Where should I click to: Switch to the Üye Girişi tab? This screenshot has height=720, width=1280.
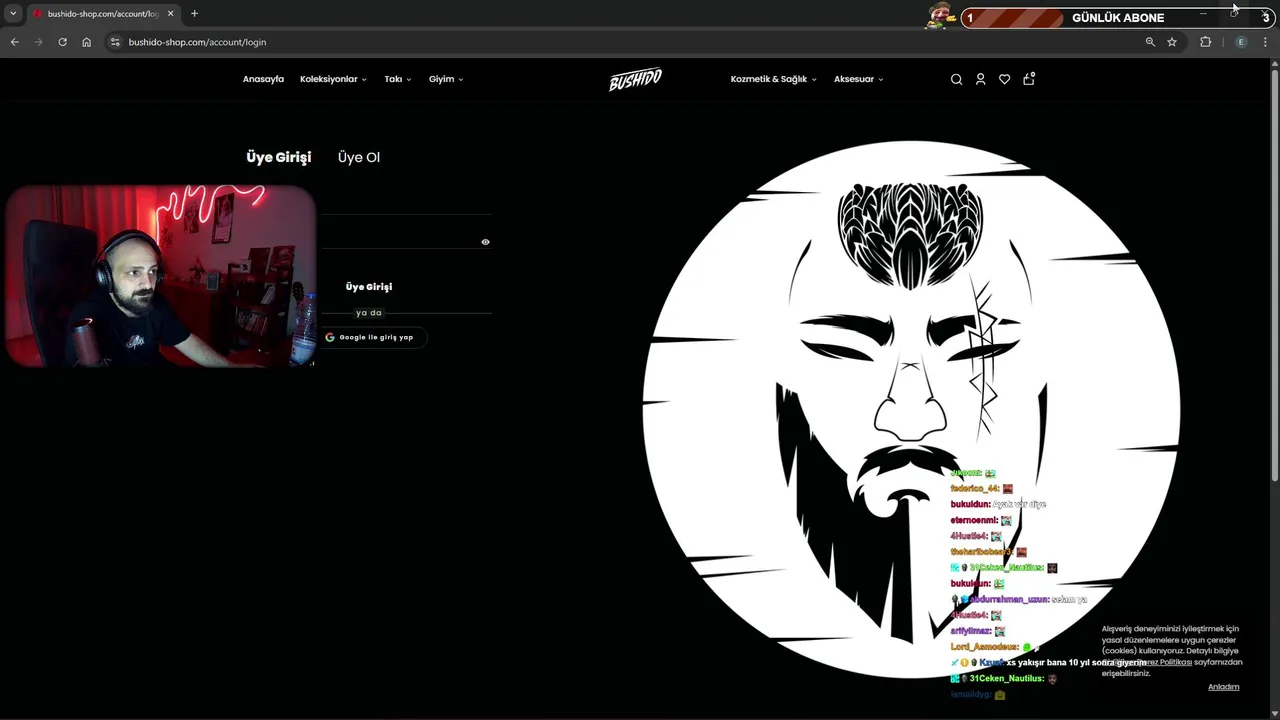(x=278, y=157)
